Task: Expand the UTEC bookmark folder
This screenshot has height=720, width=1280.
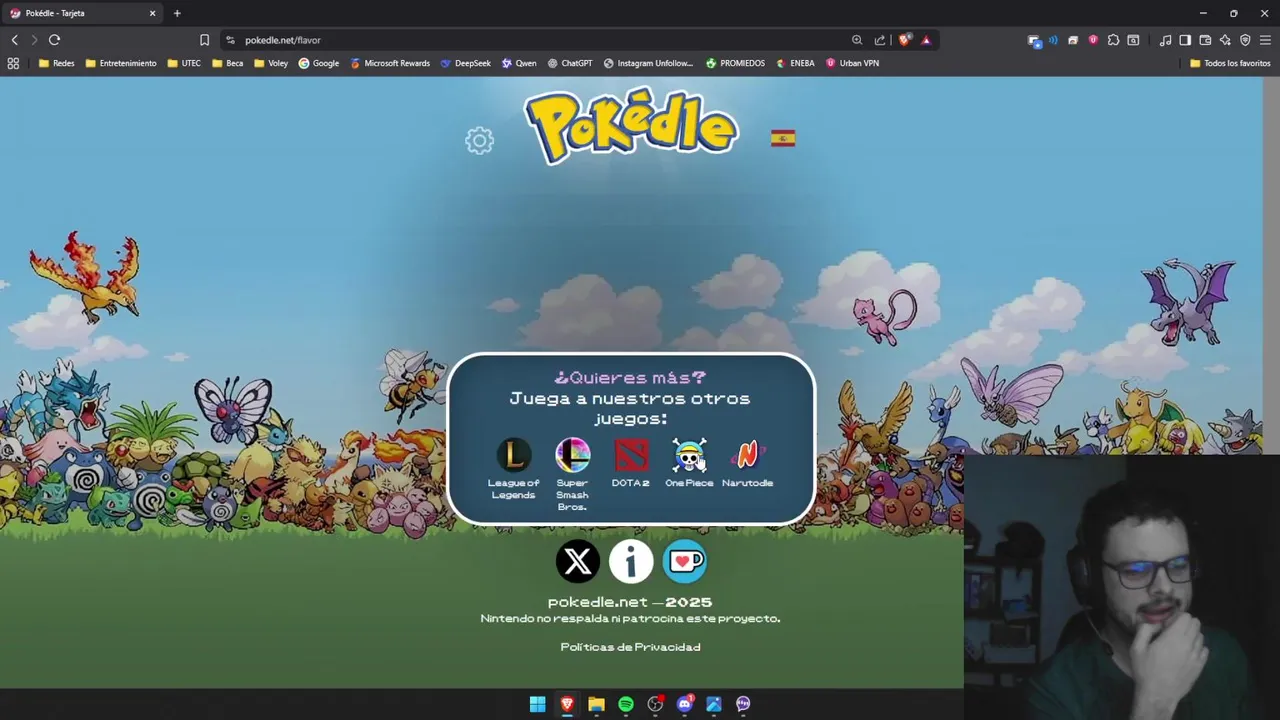Action: (184, 63)
